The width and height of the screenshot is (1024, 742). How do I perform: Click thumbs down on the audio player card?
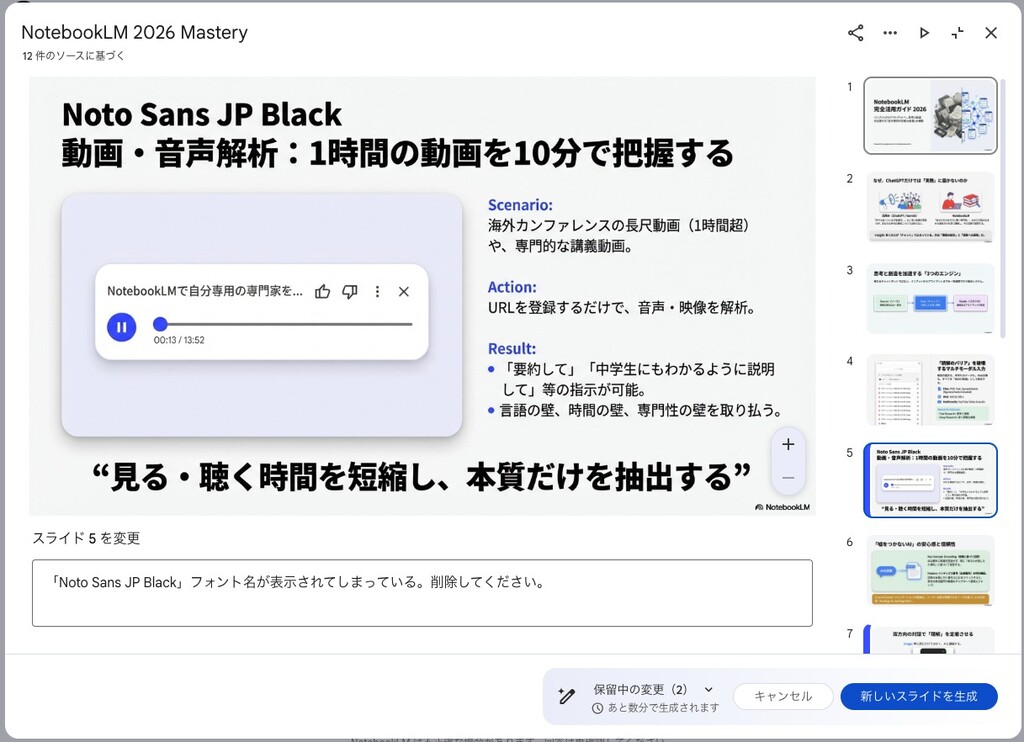pyautogui.click(x=350, y=291)
